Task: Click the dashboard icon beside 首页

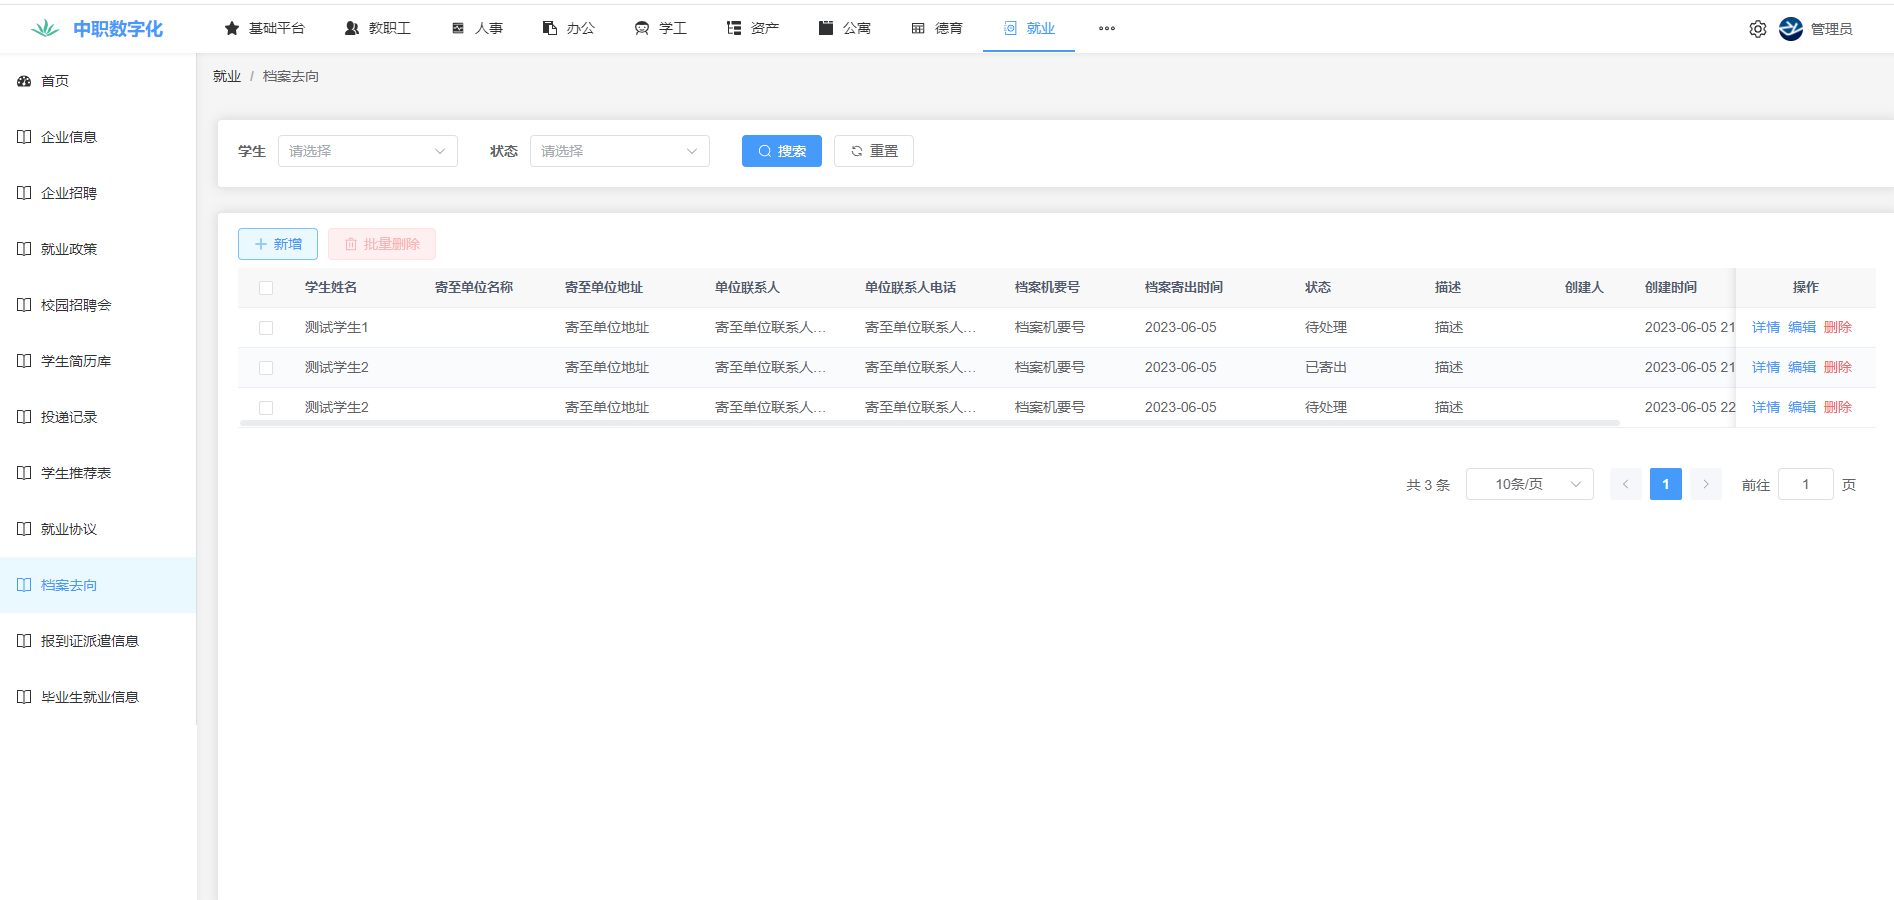Action: (x=24, y=81)
